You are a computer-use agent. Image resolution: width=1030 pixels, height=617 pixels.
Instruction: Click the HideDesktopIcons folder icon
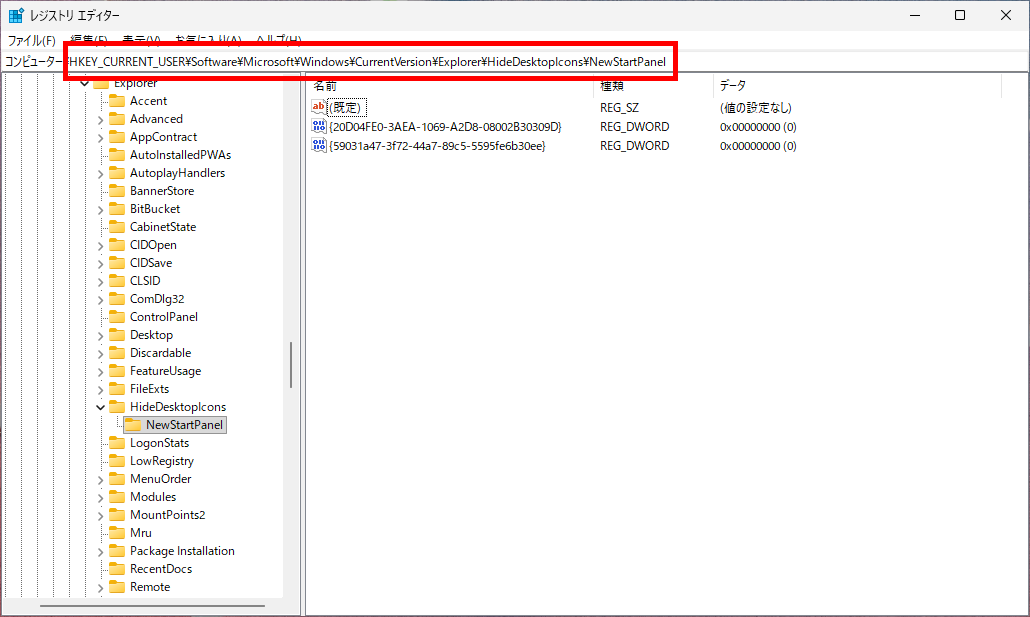116,407
